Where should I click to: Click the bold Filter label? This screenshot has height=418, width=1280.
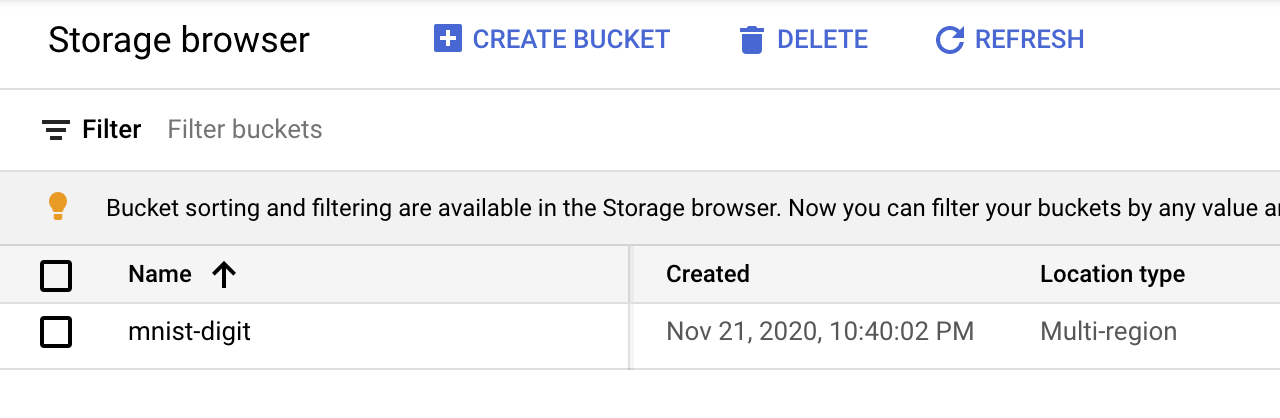coord(112,130)
